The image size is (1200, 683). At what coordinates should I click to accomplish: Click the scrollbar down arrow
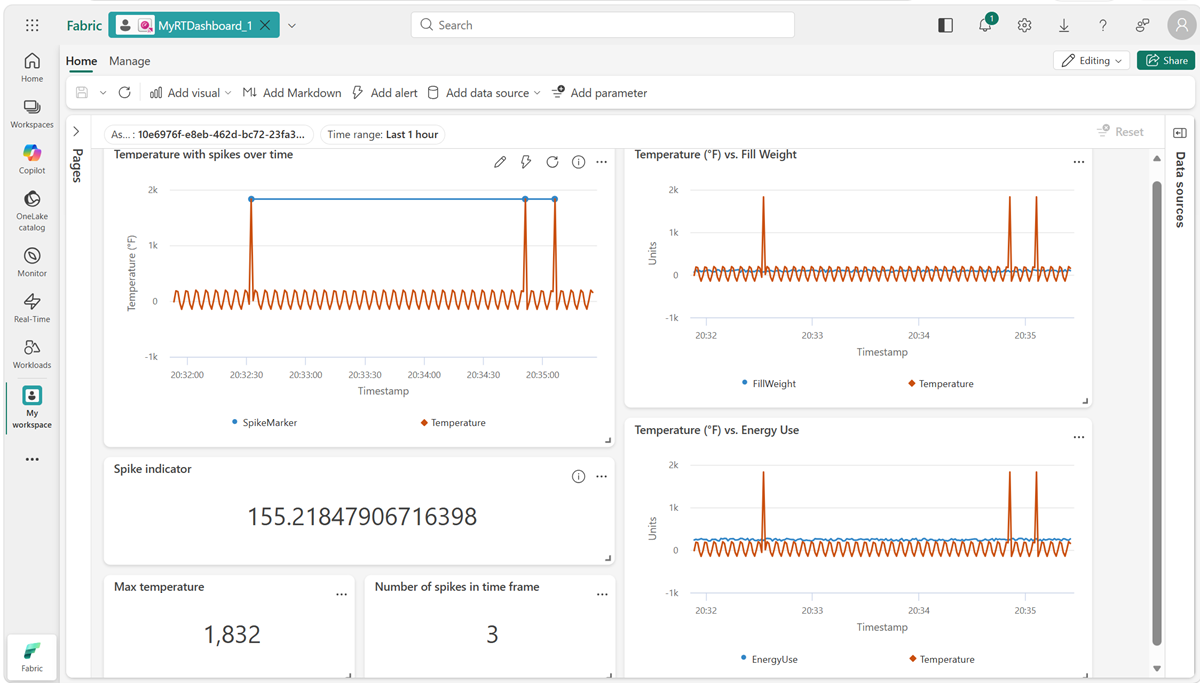pyautogui.click(x=1157, y=669)
